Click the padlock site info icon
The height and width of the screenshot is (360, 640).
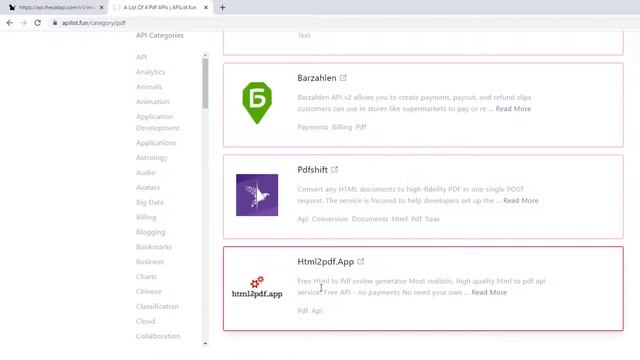point(55,23)
